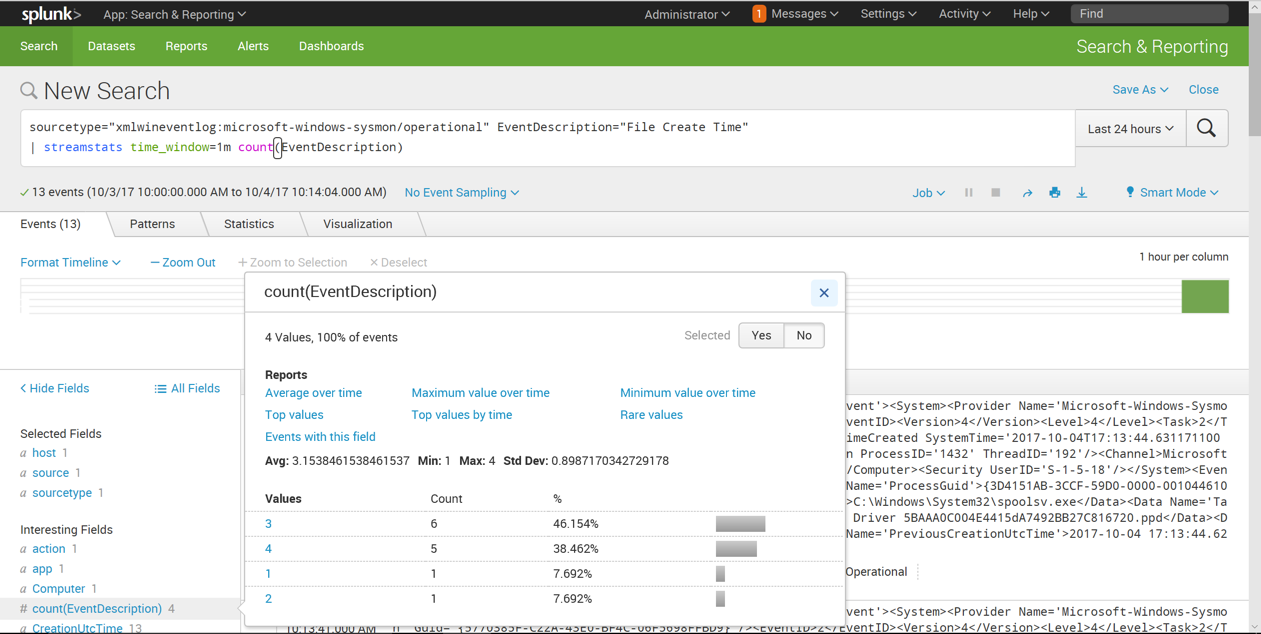This screenshot has height=634, width=1261.
Task: Open the Dashboards navigation item
Action: click(331, 46)
